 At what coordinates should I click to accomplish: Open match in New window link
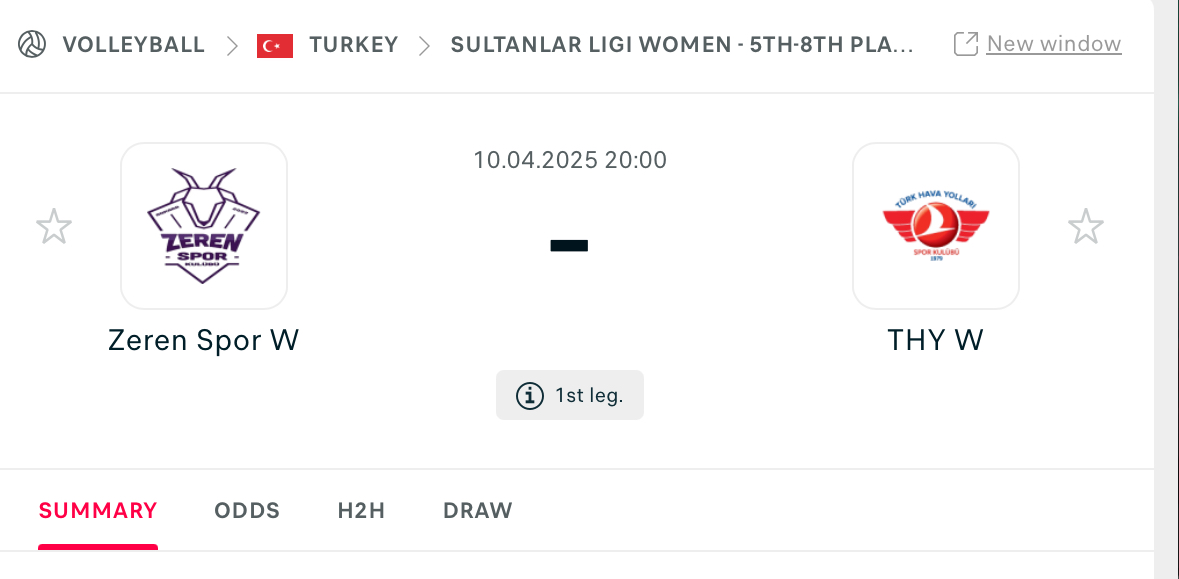(1053, 44)
